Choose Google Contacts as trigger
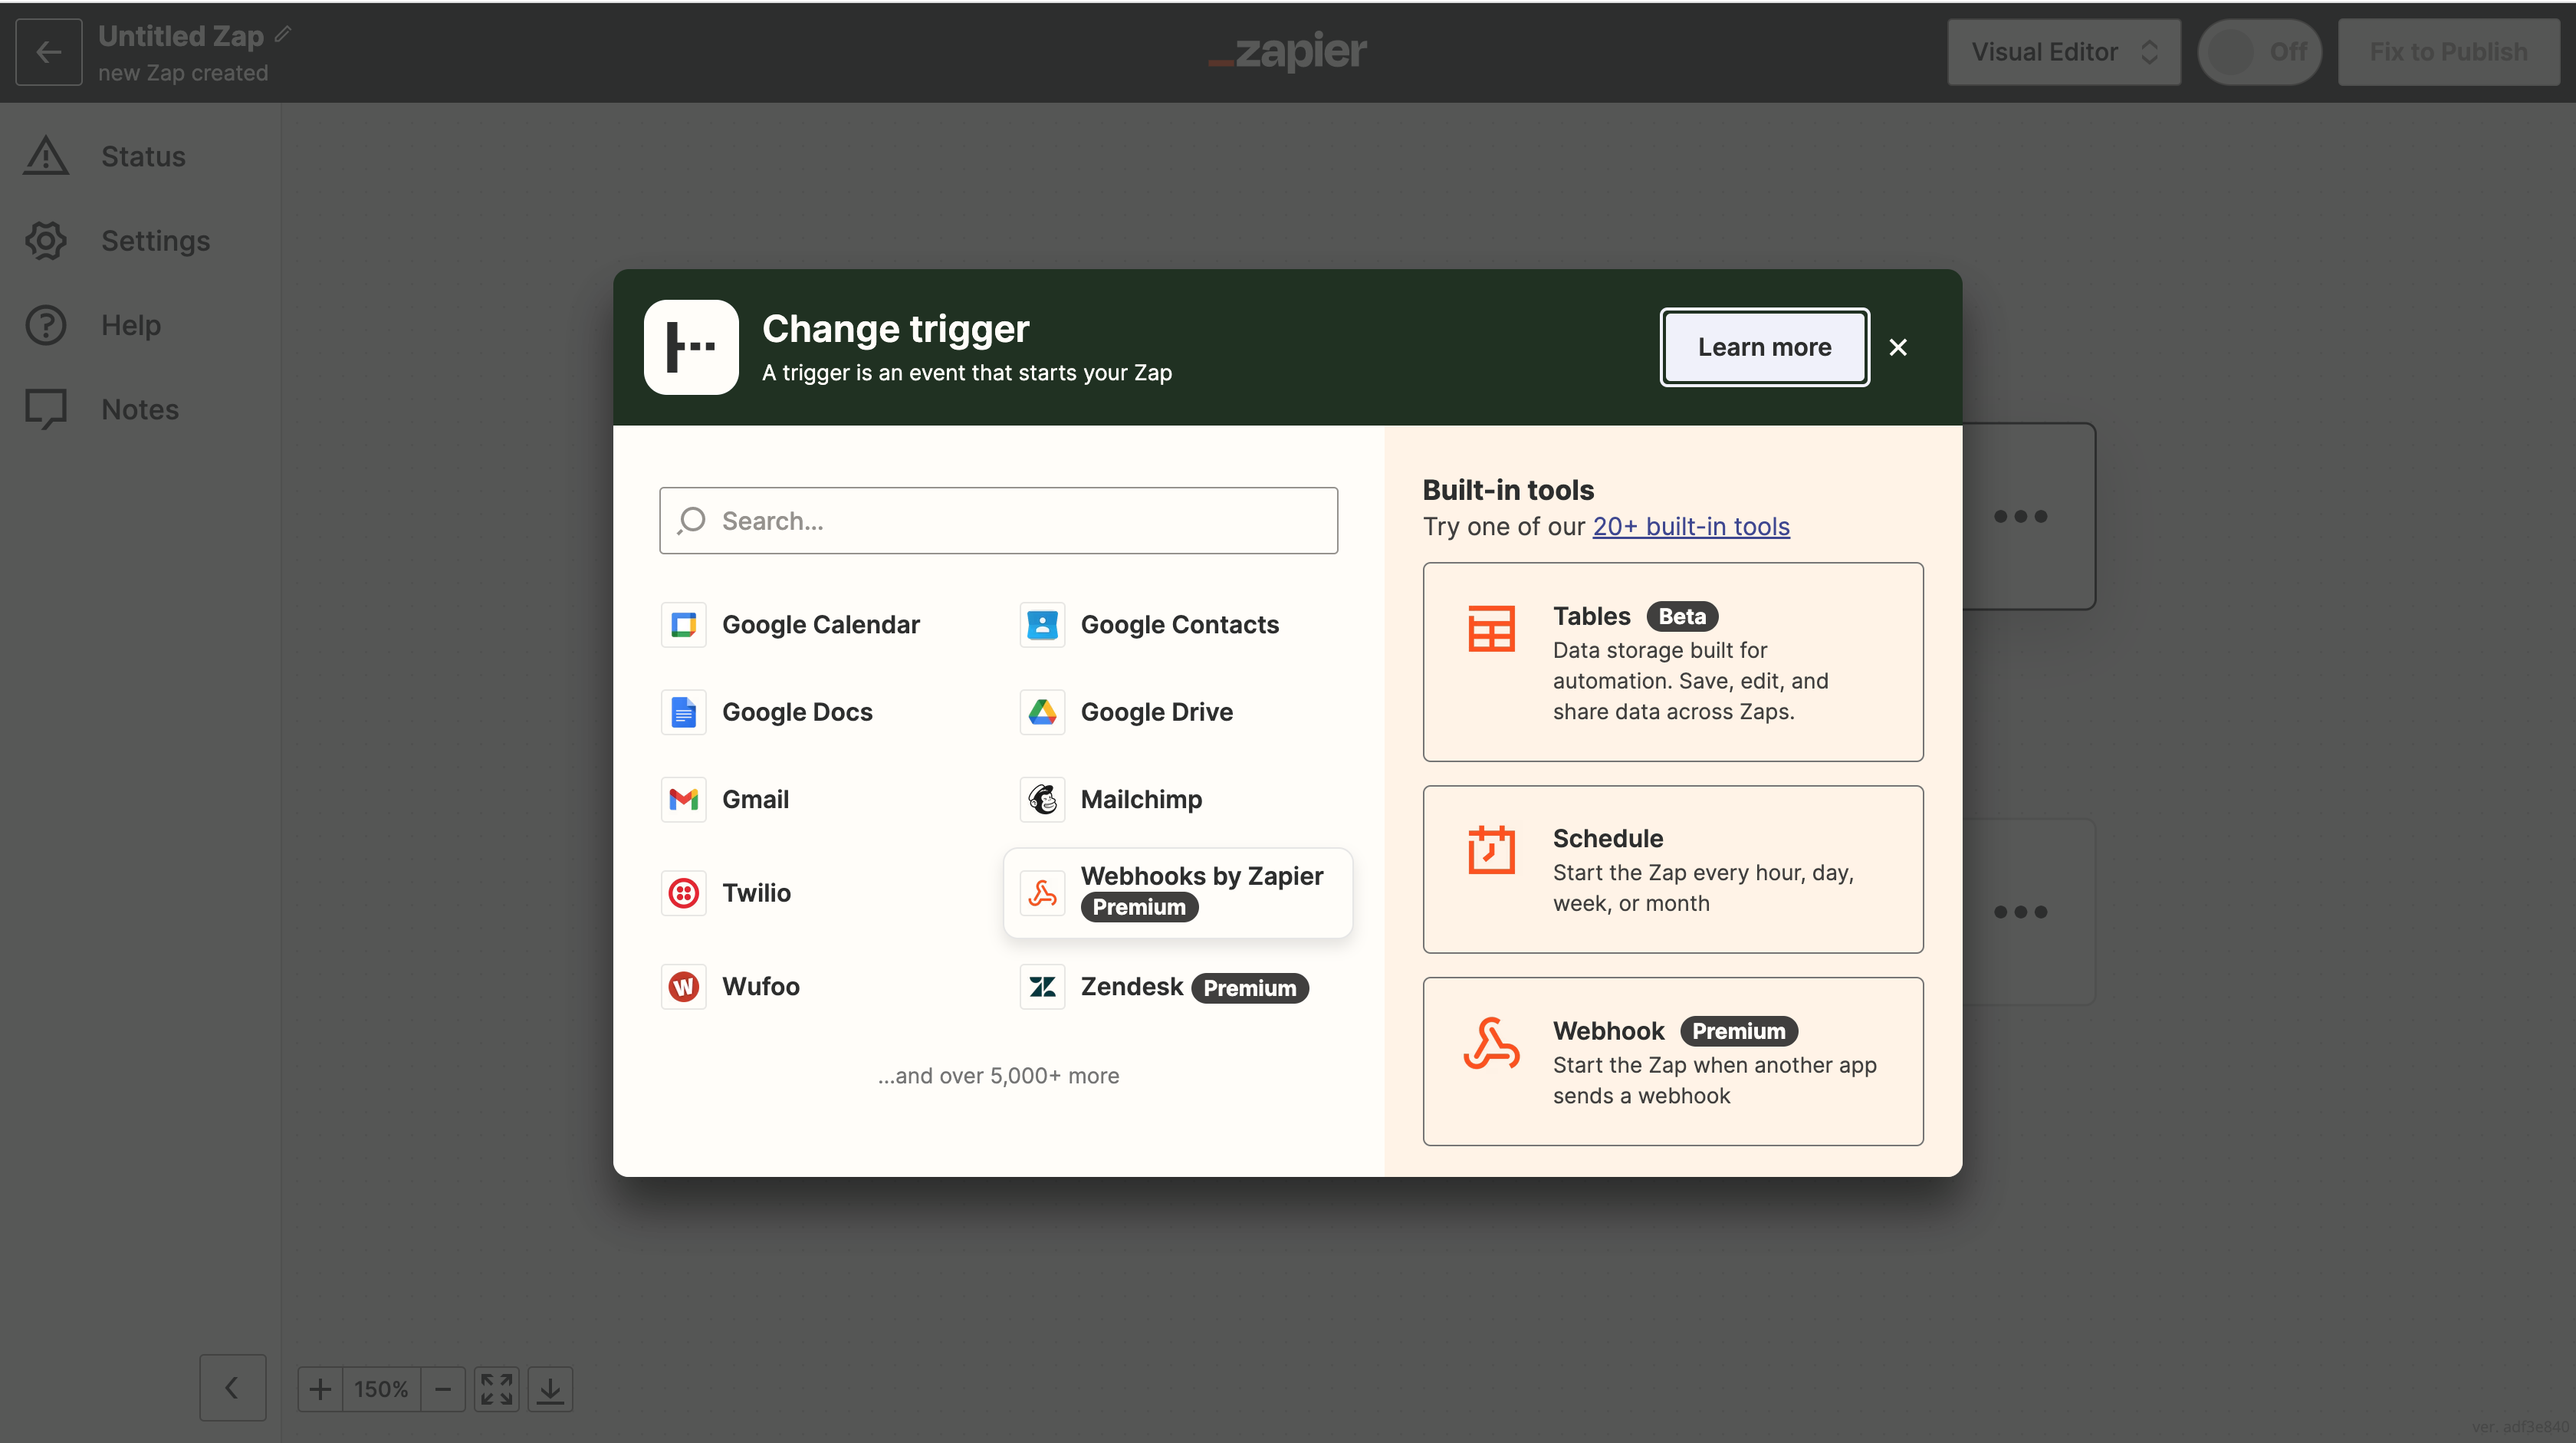The image size is (2576, 1443). click(1178, 625)
